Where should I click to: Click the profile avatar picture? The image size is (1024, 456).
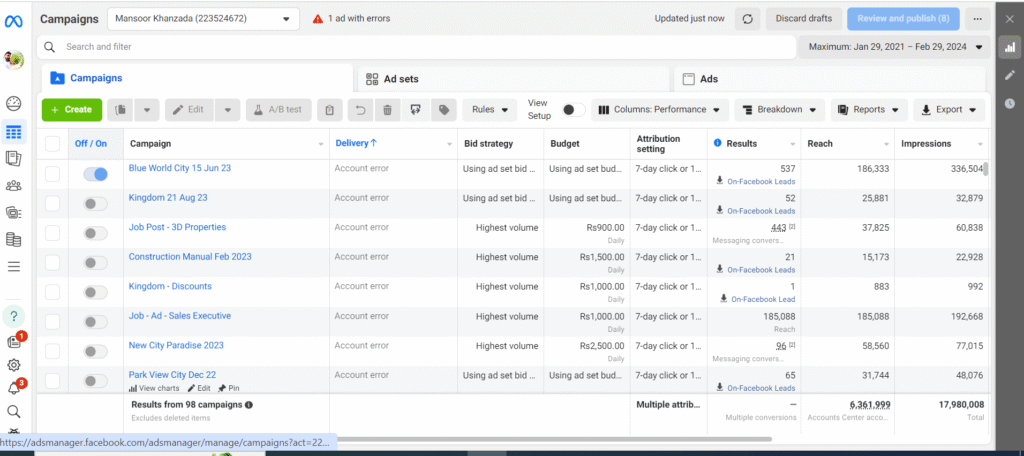point(14,59)
